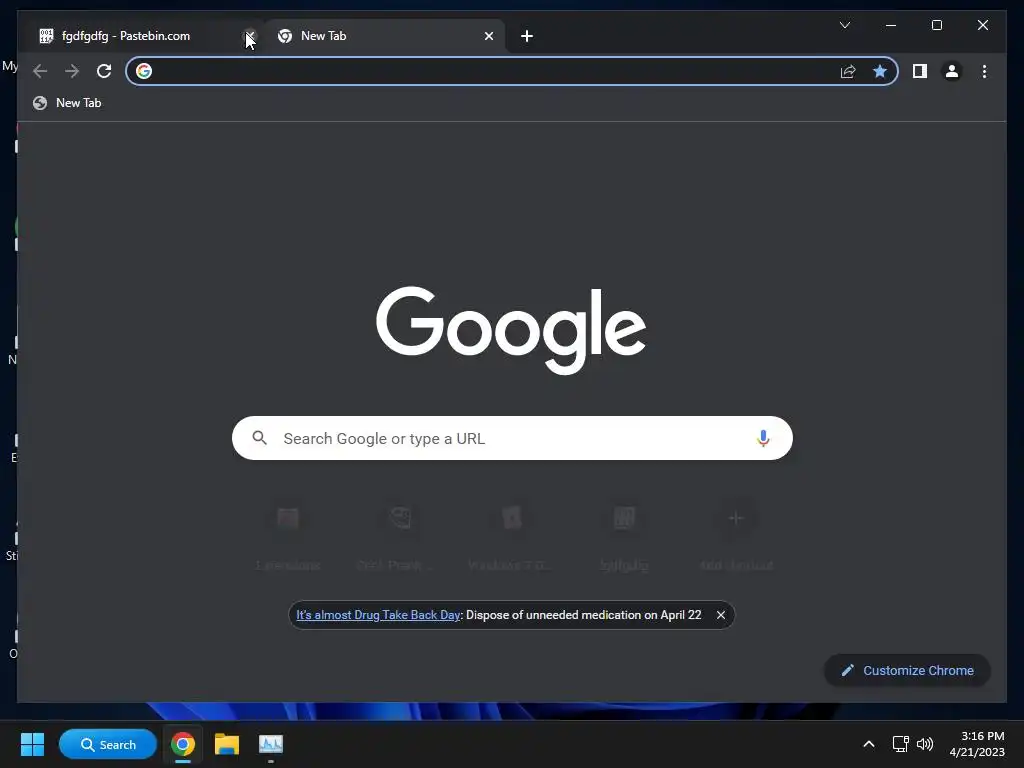Open the performance monitor taskbar icon
Screen dimensions: 1024x768
click(x=270, y=744)
